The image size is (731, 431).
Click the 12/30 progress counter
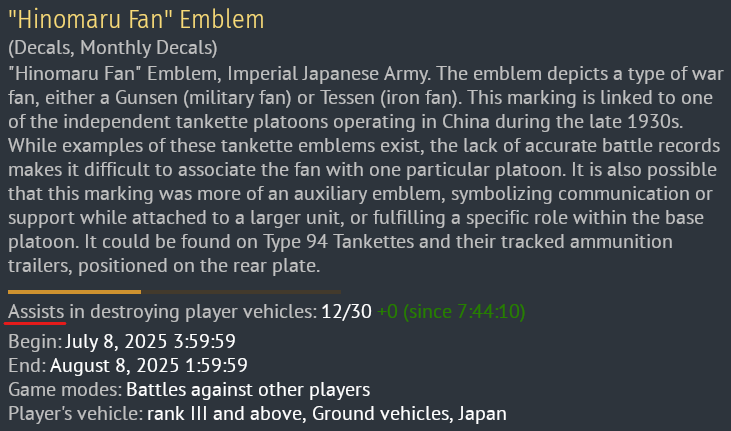point(346,312)
